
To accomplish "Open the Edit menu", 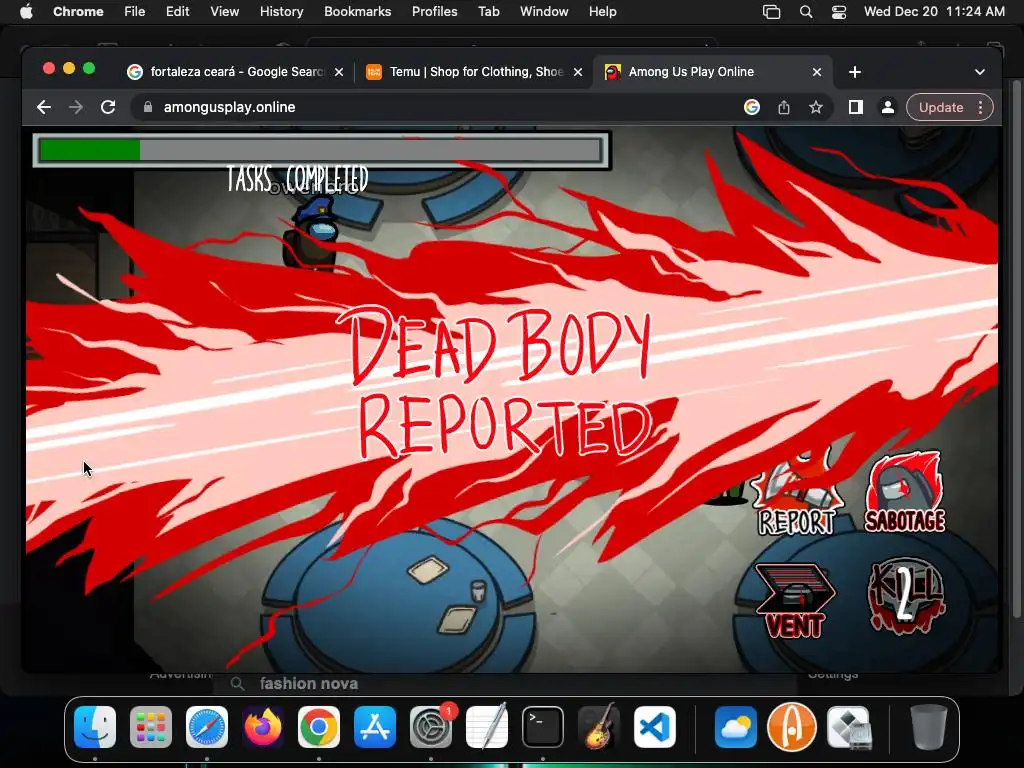I will [x=177, y=11].
